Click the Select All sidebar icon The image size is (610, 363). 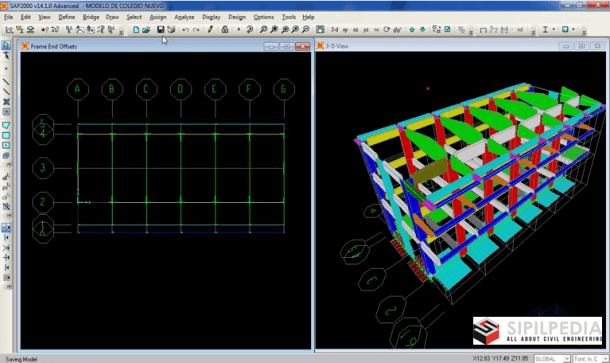(x=6, y=177)
